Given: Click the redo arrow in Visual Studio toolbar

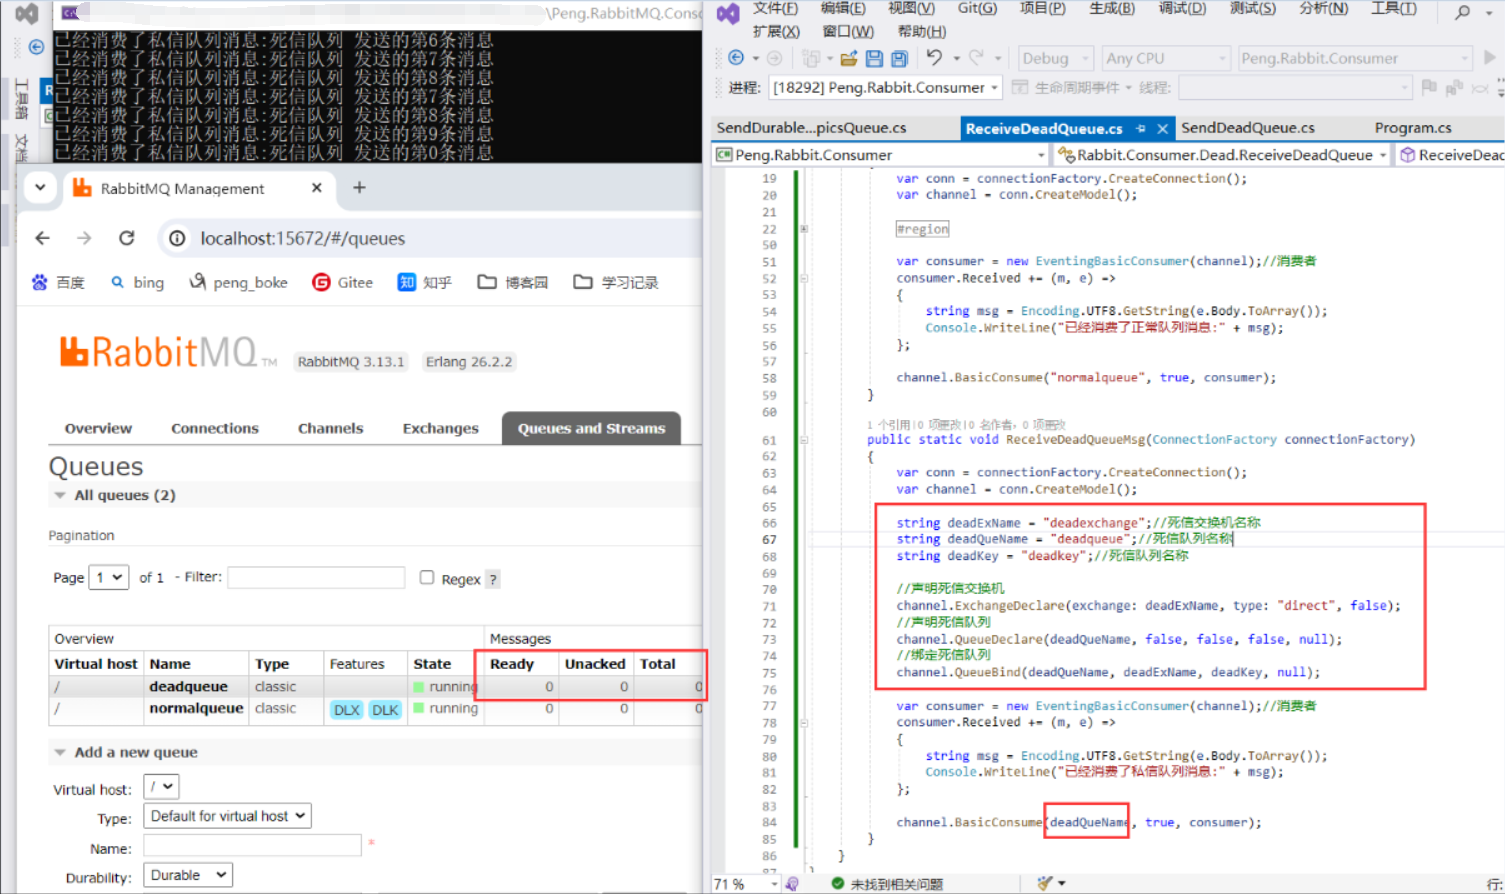Looking at the screenshot, I should pyautogui.click(x=976, y=58).
